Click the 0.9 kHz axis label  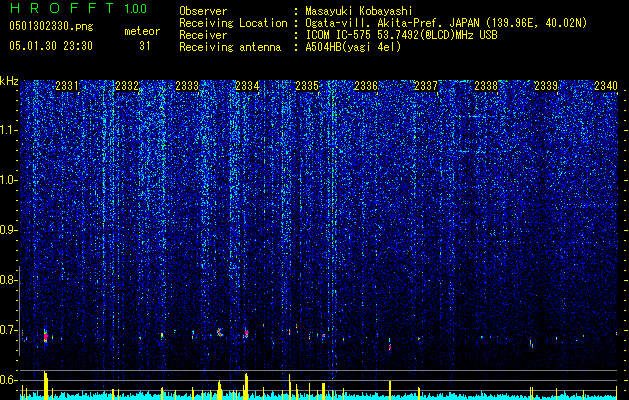tap(9, 230)
